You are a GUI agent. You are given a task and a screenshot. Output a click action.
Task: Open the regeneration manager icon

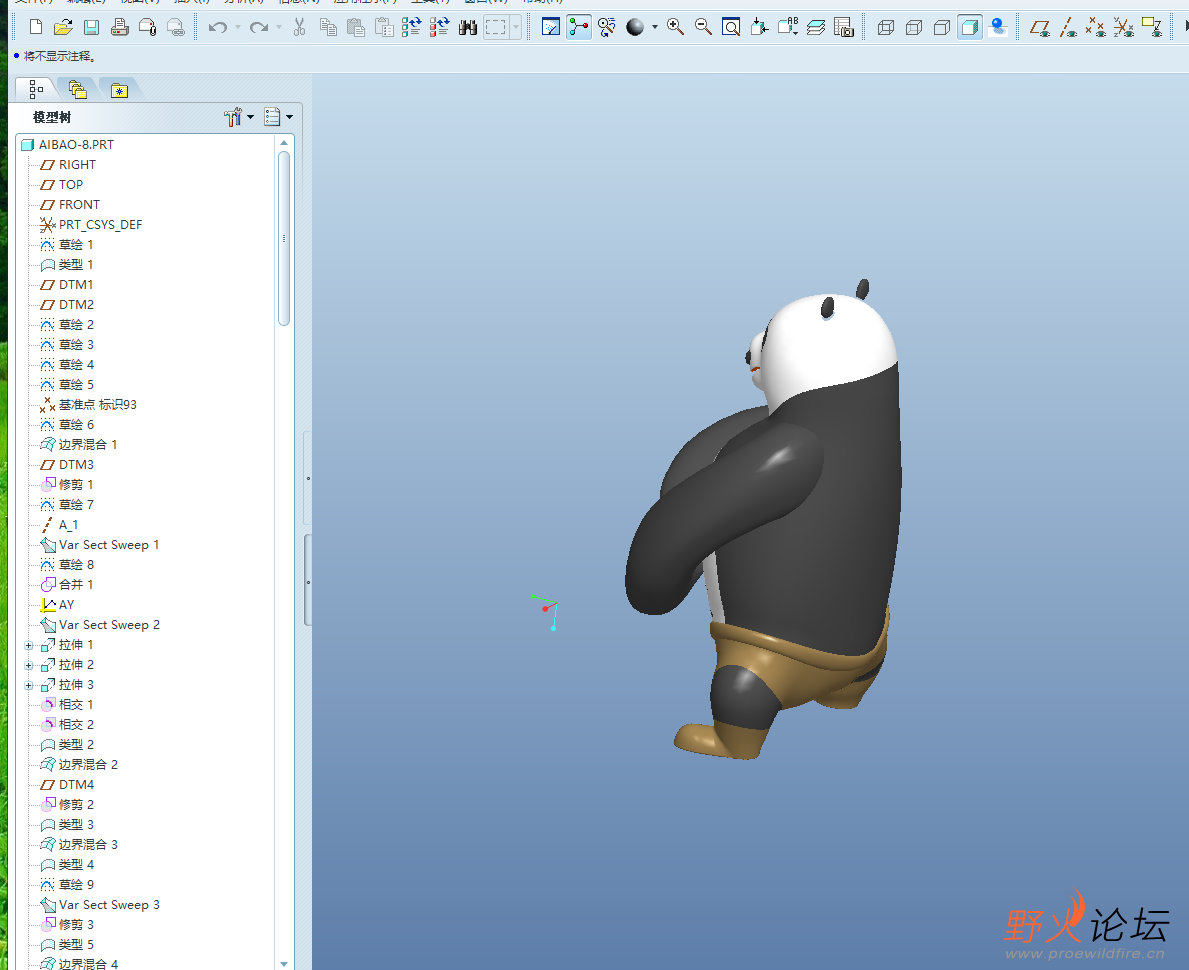439,27
